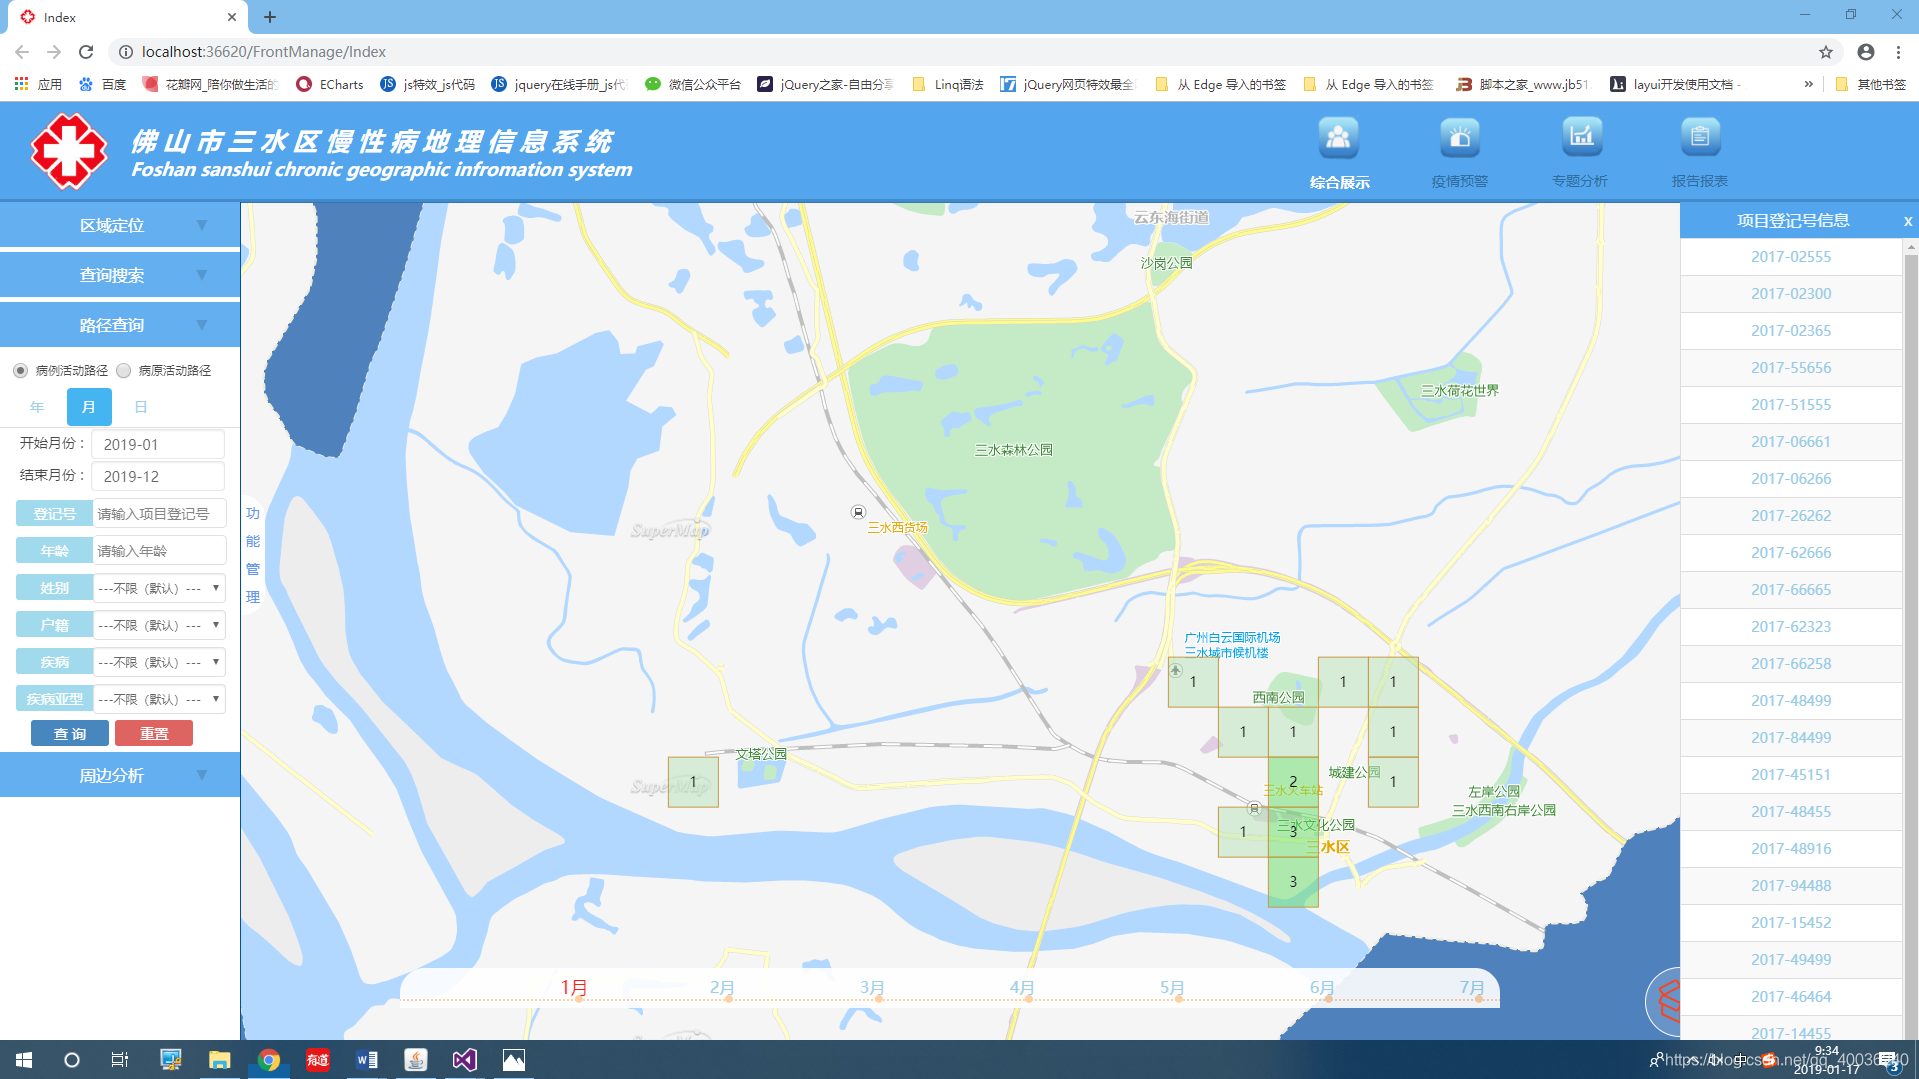1919x1079 pixels.
Task: Open the 报告报表 report icon
Action: (1700, 138)
